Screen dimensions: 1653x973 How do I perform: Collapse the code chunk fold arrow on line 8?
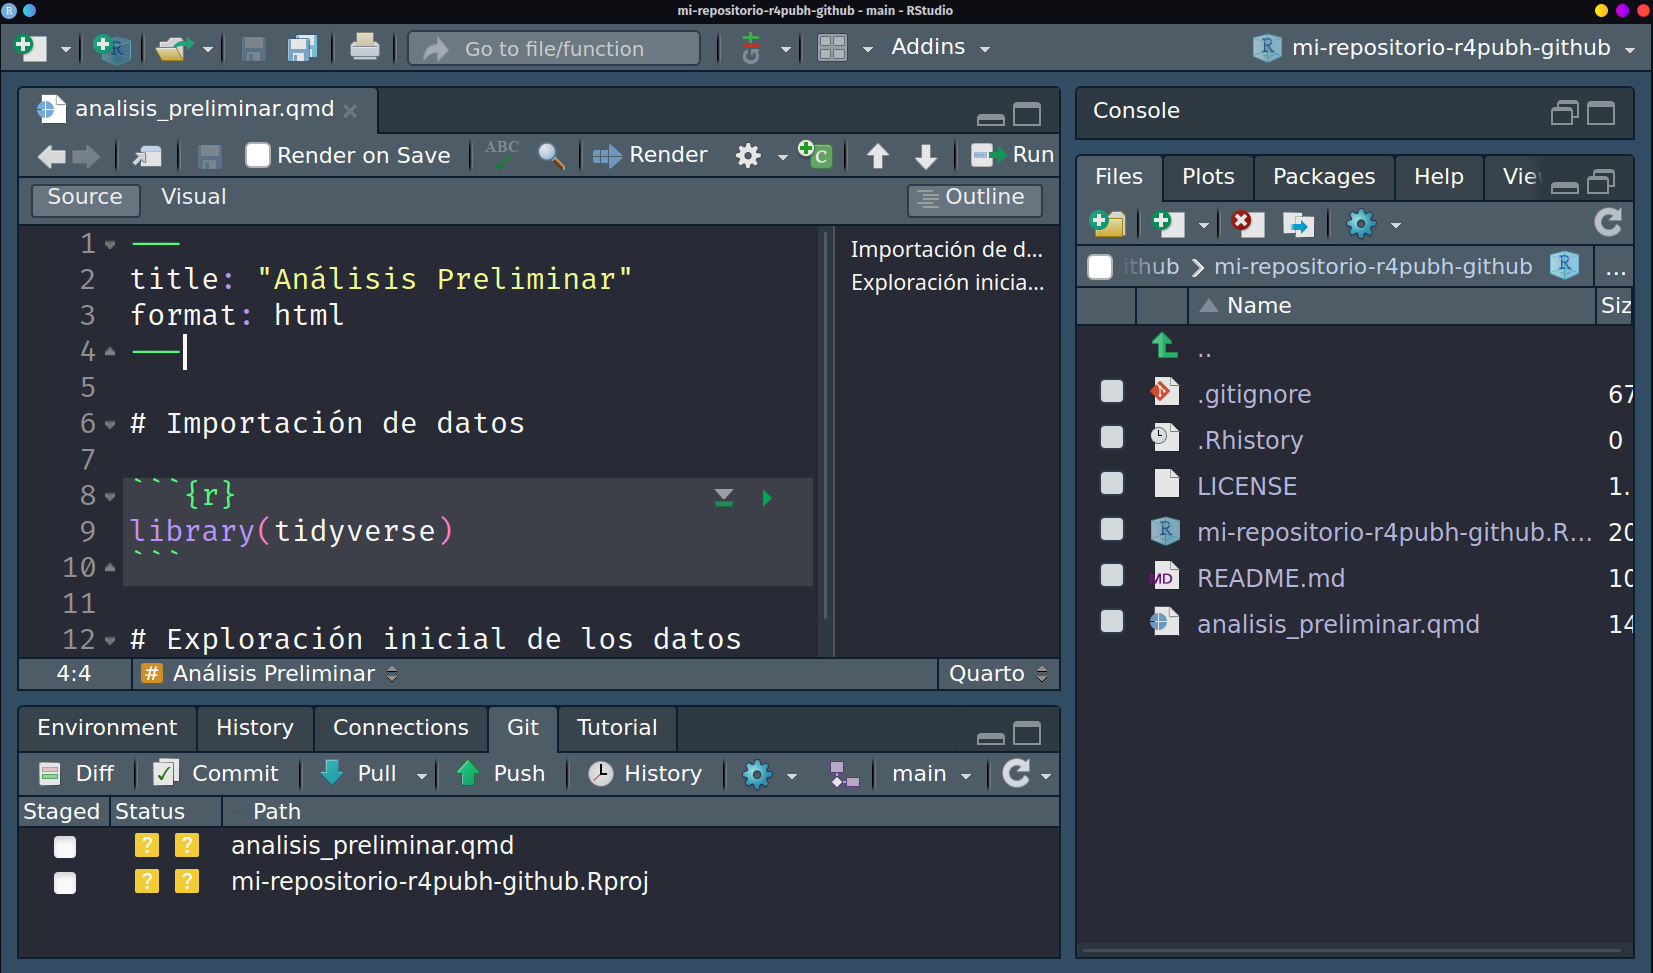click(x=110, y=496)
